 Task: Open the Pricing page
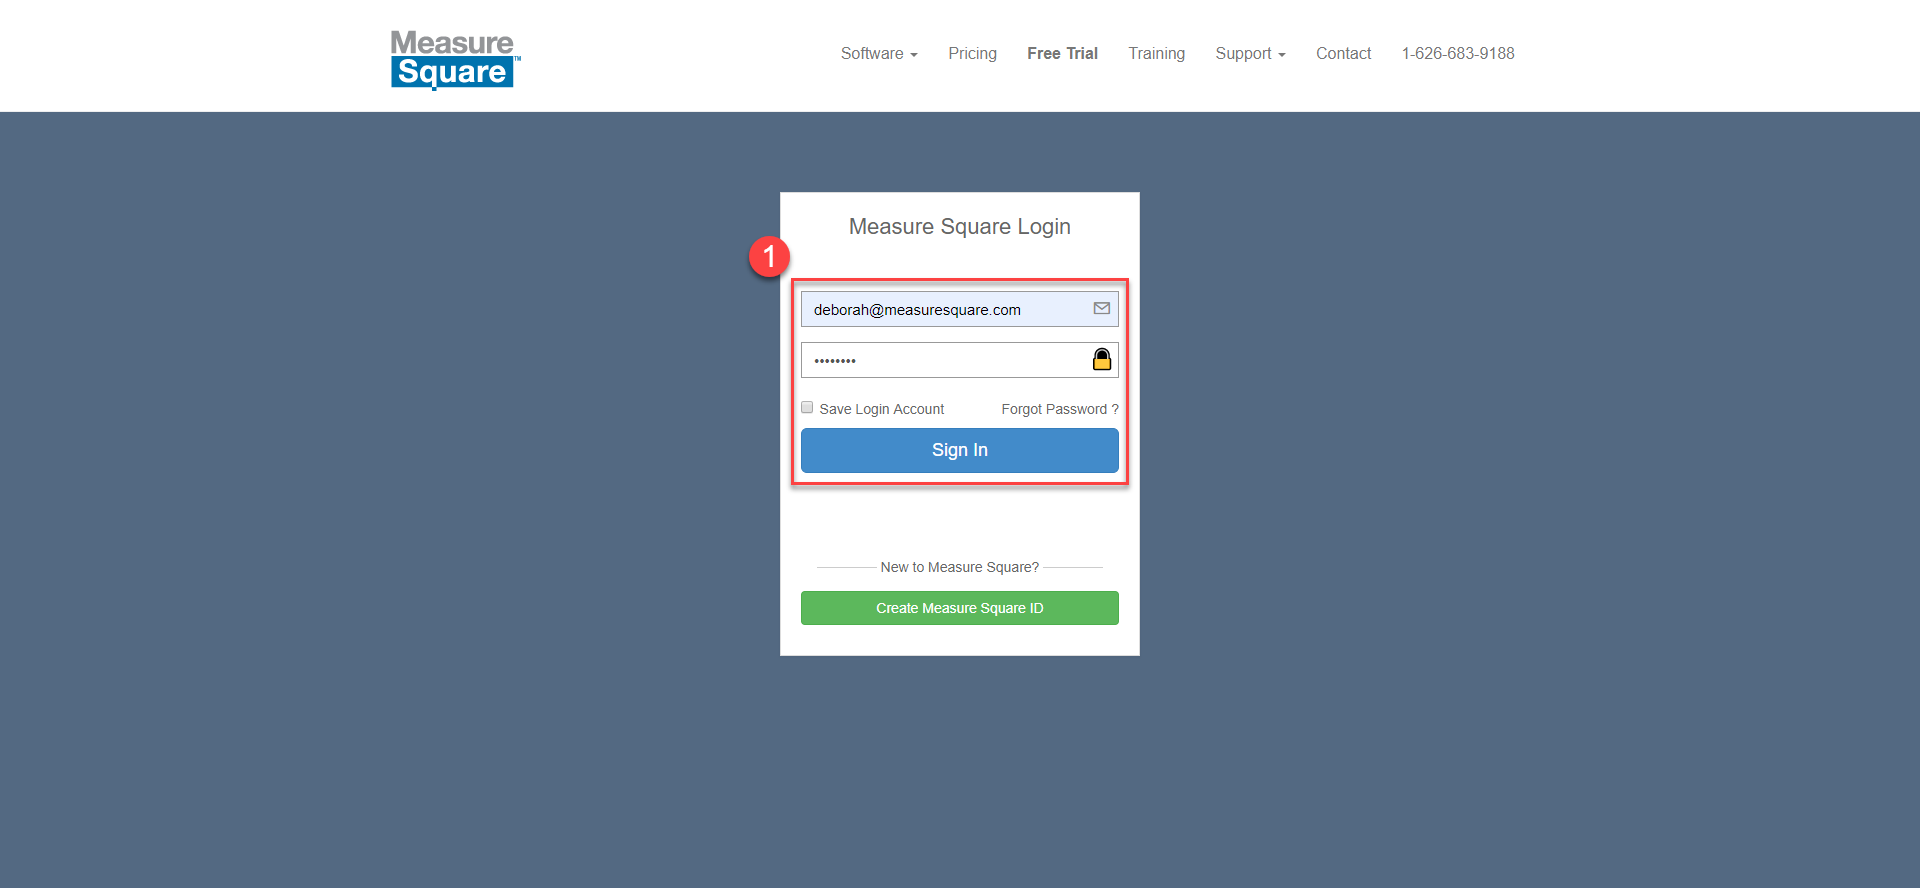pyautogui.click(x=972, y=54)
